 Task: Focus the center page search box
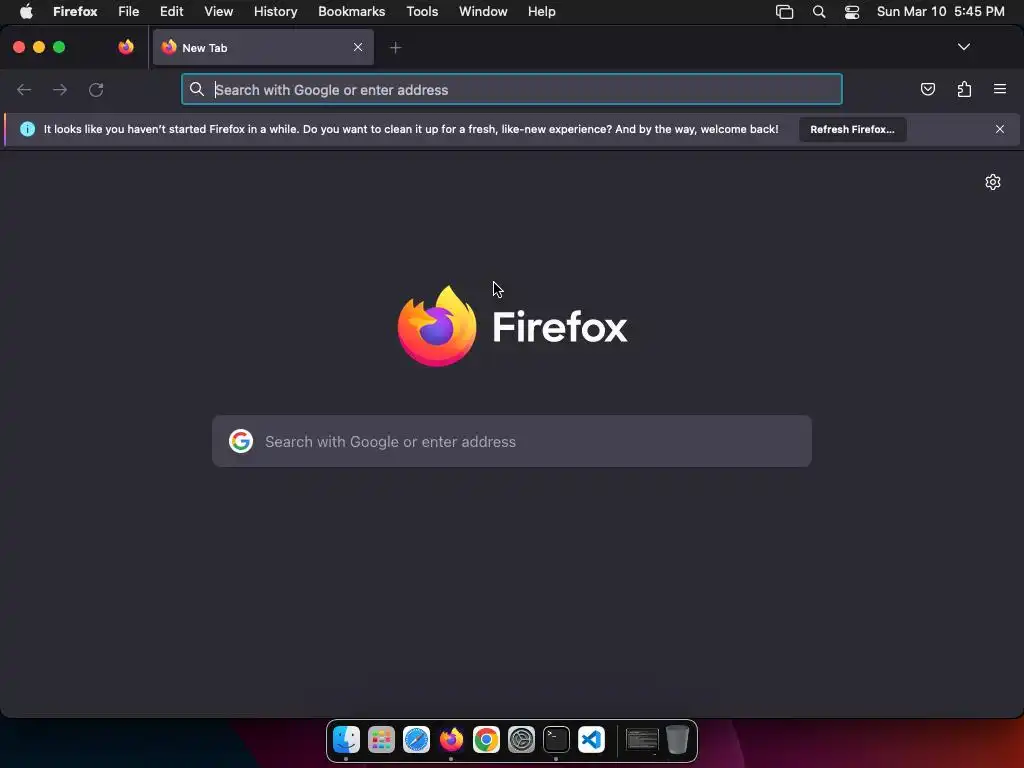coord(512,441)
